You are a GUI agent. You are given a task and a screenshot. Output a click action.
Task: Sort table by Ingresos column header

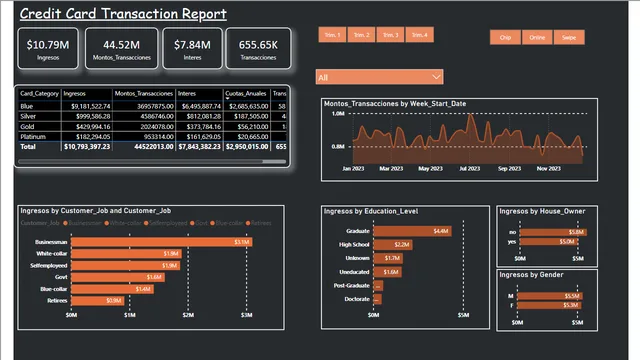pyautogui.click(x=75, y=93)
